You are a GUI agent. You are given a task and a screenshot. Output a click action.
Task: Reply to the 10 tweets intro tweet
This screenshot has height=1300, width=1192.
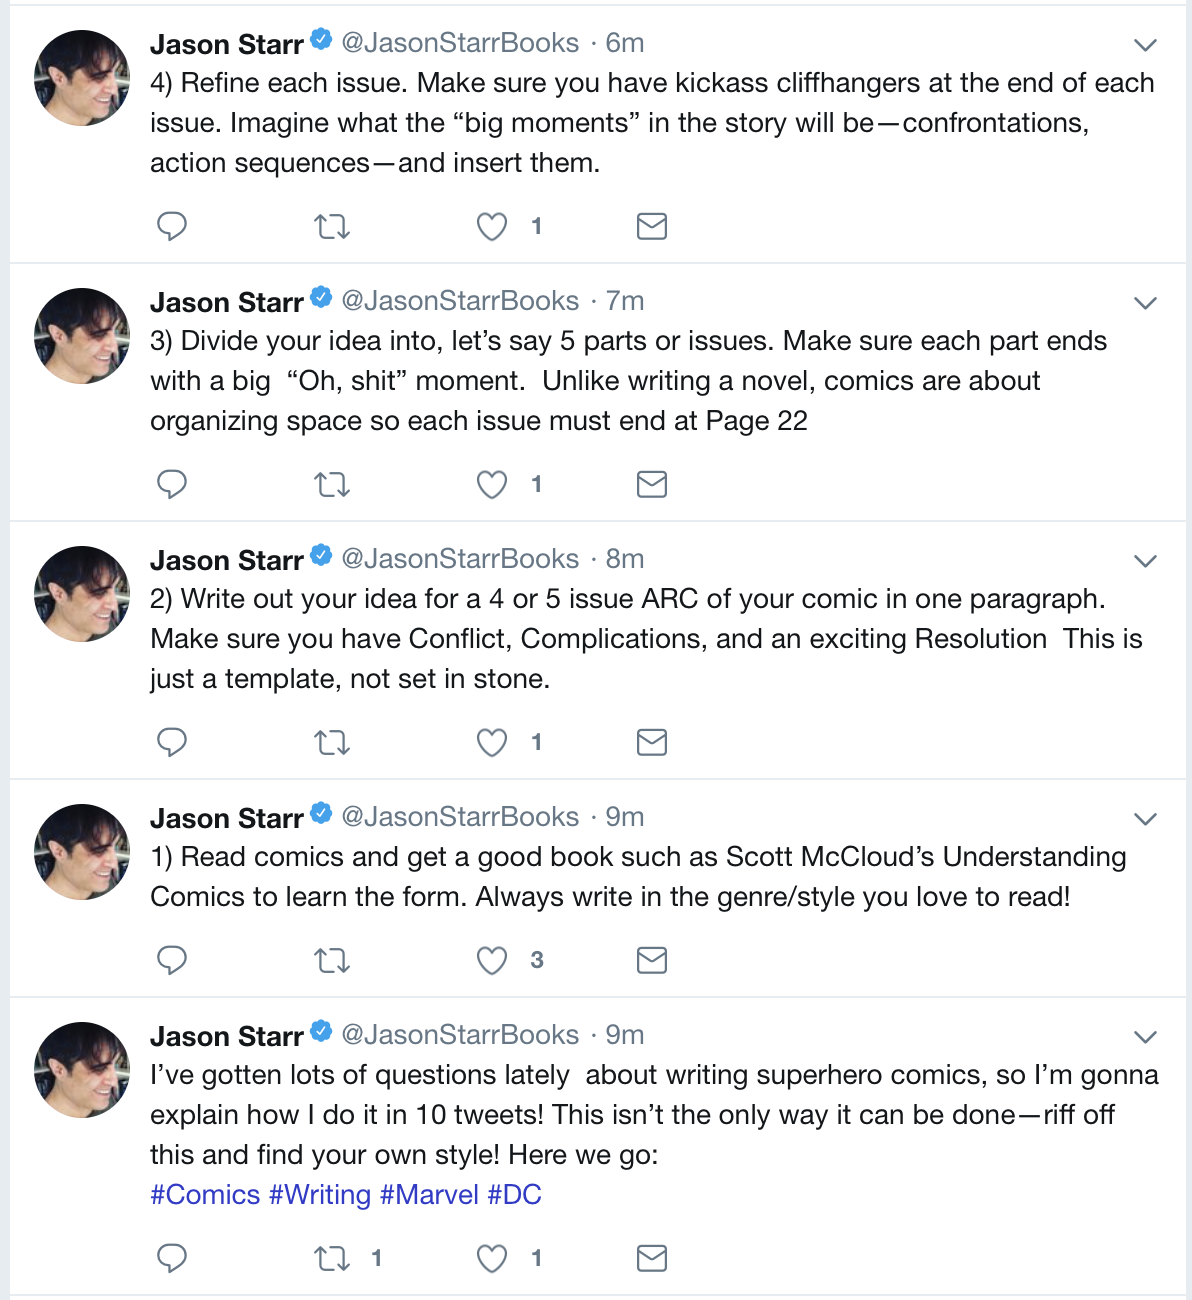click(172, 1258)
